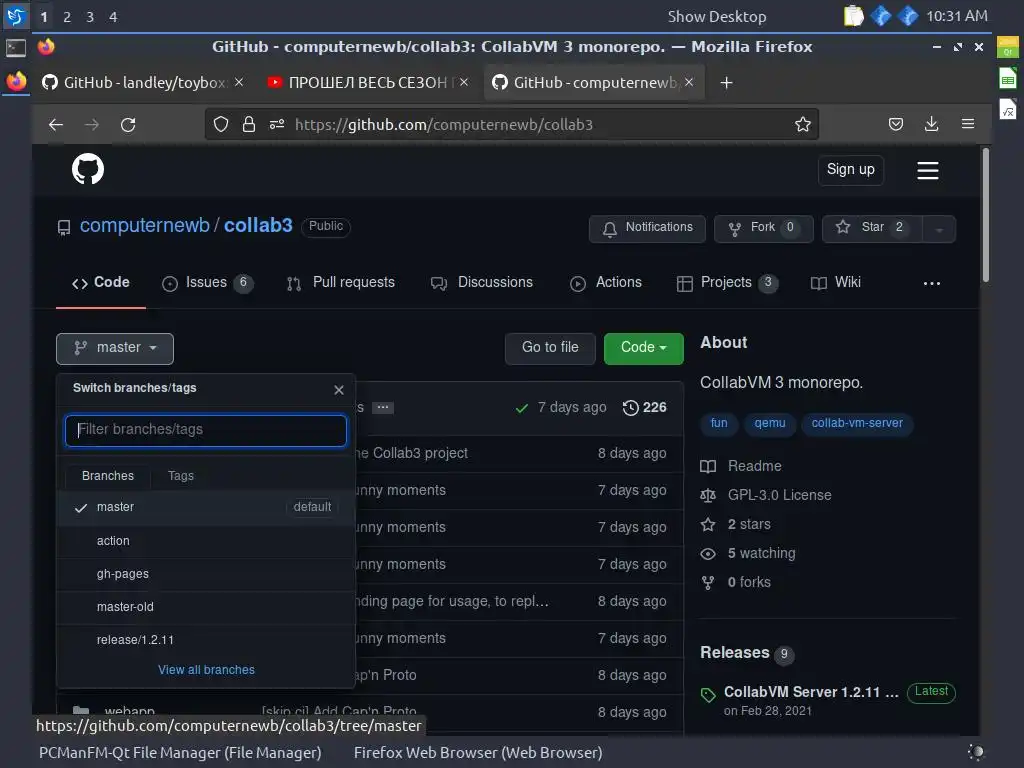Close the YouTube ПРОШЕЛ ВЕСЬ СЕЗОН tab

[x=464, y=82]
